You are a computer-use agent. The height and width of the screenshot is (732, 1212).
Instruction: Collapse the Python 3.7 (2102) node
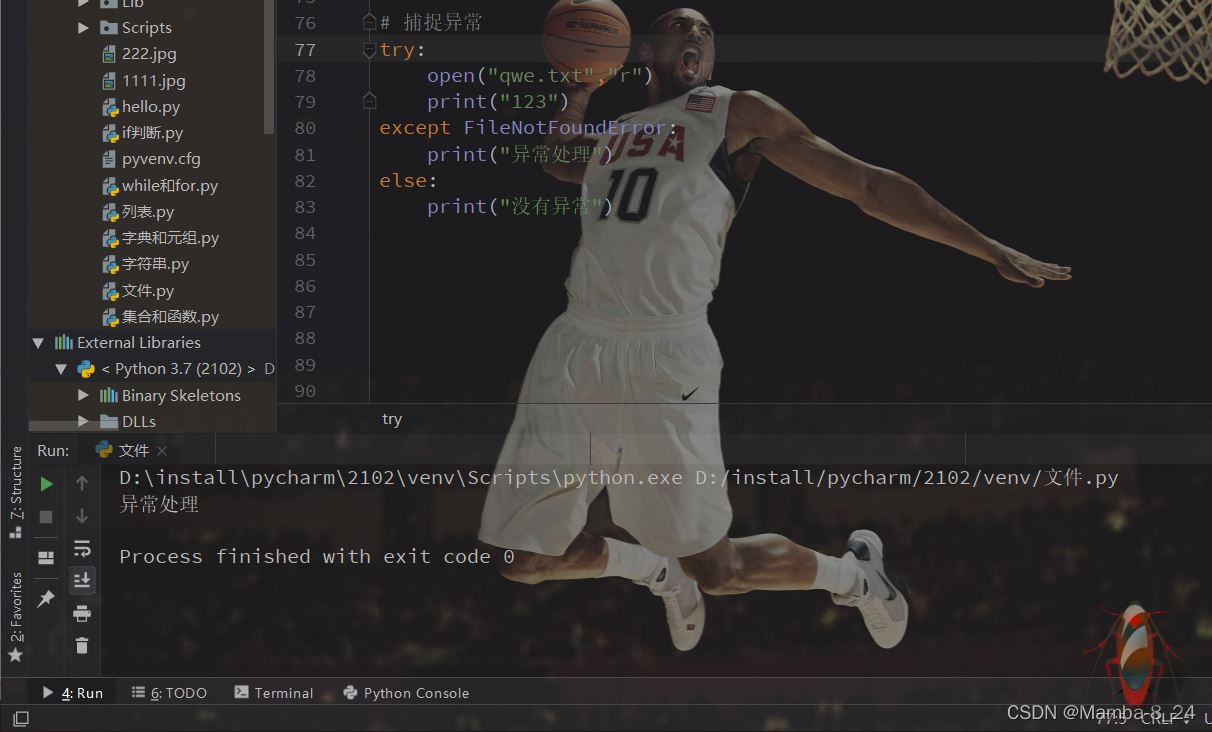pos(61,369)
